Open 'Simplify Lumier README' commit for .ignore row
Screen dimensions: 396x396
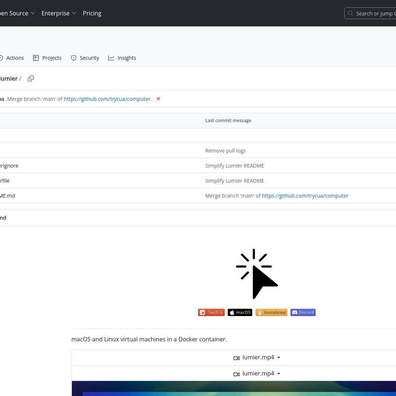pyautogui.click(x=234, y=166)
